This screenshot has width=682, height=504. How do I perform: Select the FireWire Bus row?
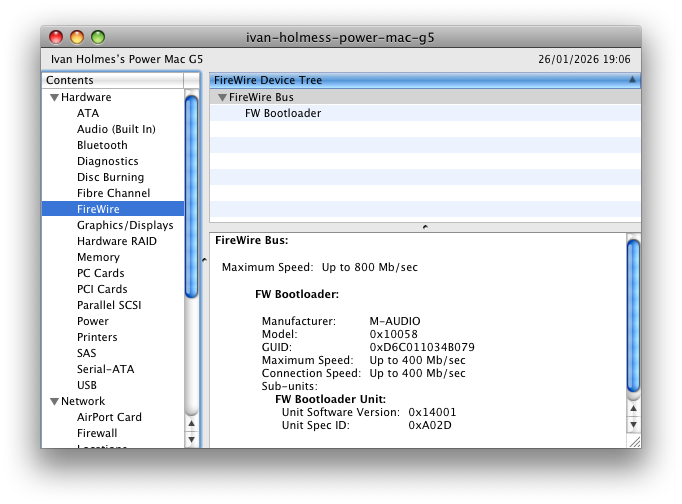click(425, 97)
